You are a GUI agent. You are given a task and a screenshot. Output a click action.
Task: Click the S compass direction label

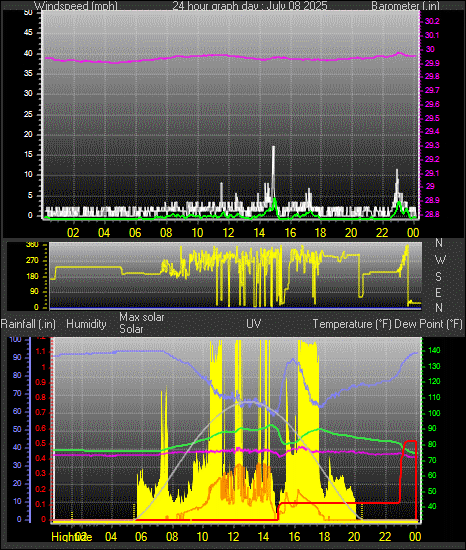pyautogui.click(x=438, y=277)
